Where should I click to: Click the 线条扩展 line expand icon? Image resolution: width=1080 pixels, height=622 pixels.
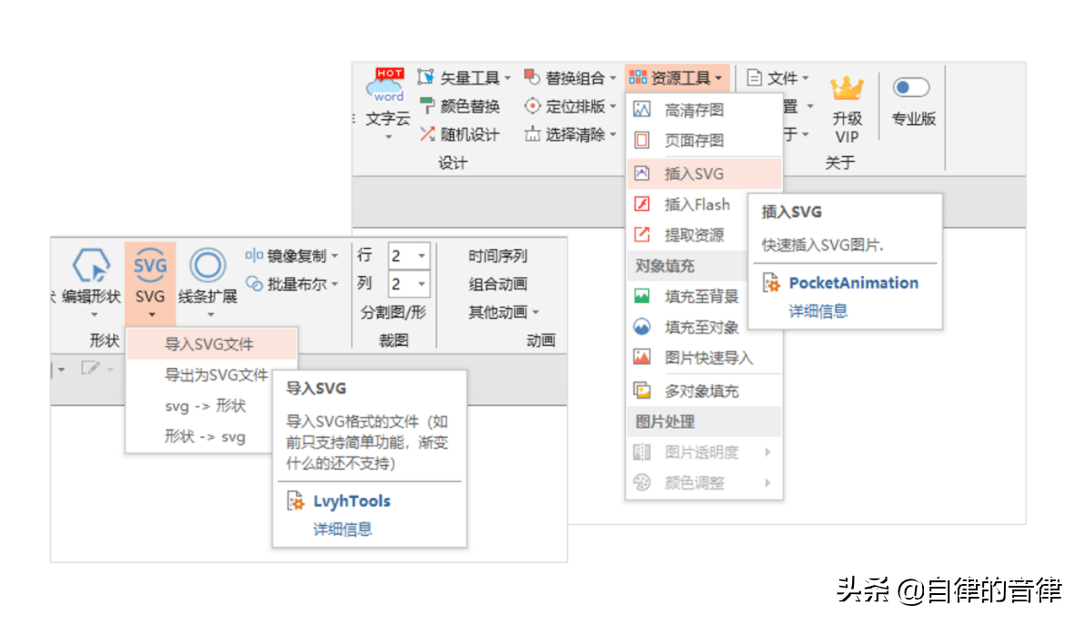pyautogui.click(x=207, y=265)
